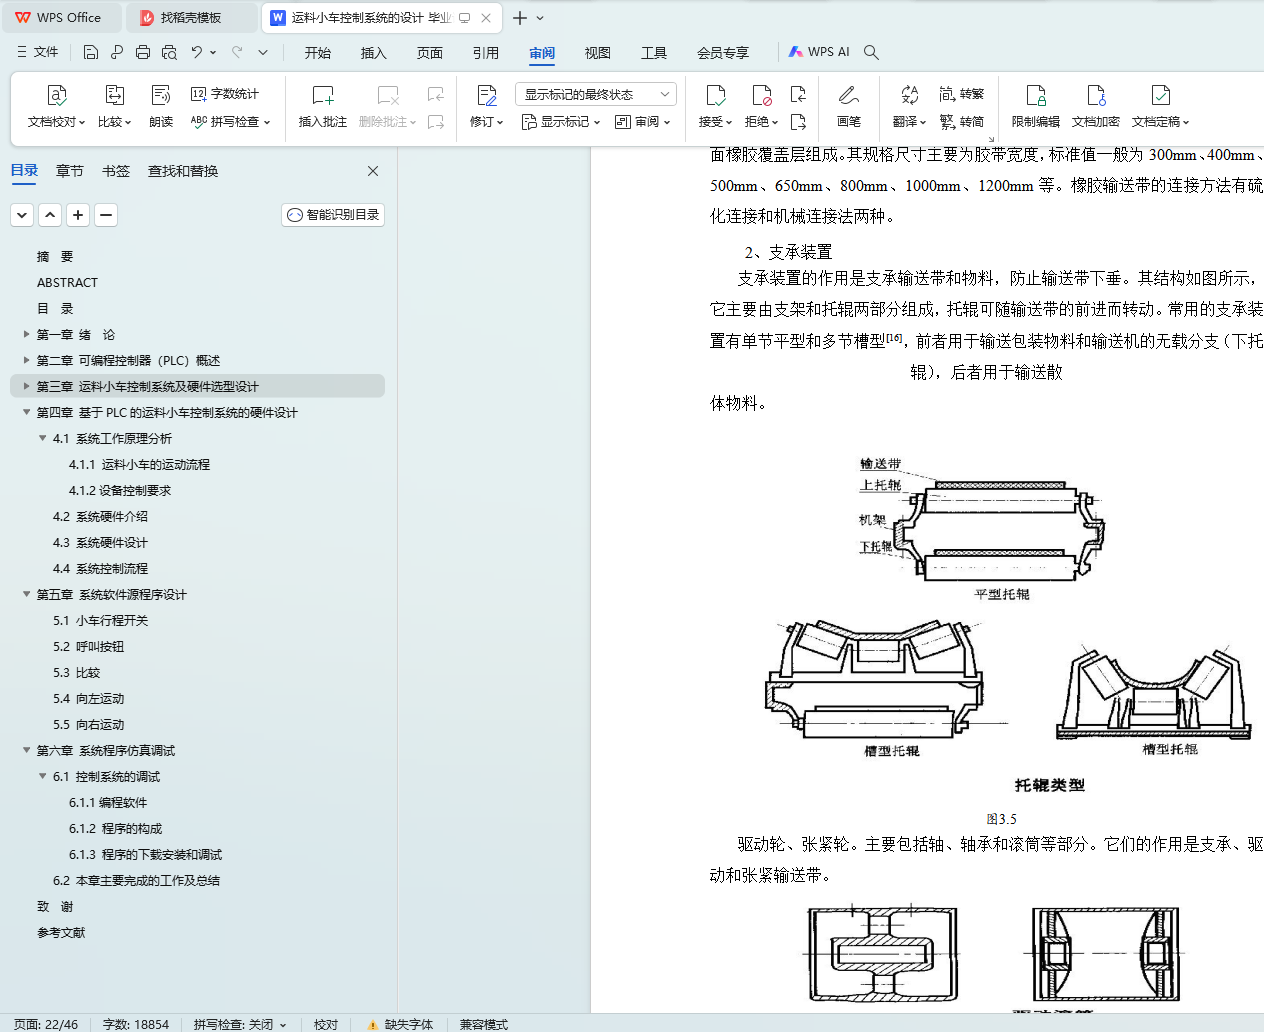
Task: Click 校对 in the status bar
Action: pos(326,1024)
